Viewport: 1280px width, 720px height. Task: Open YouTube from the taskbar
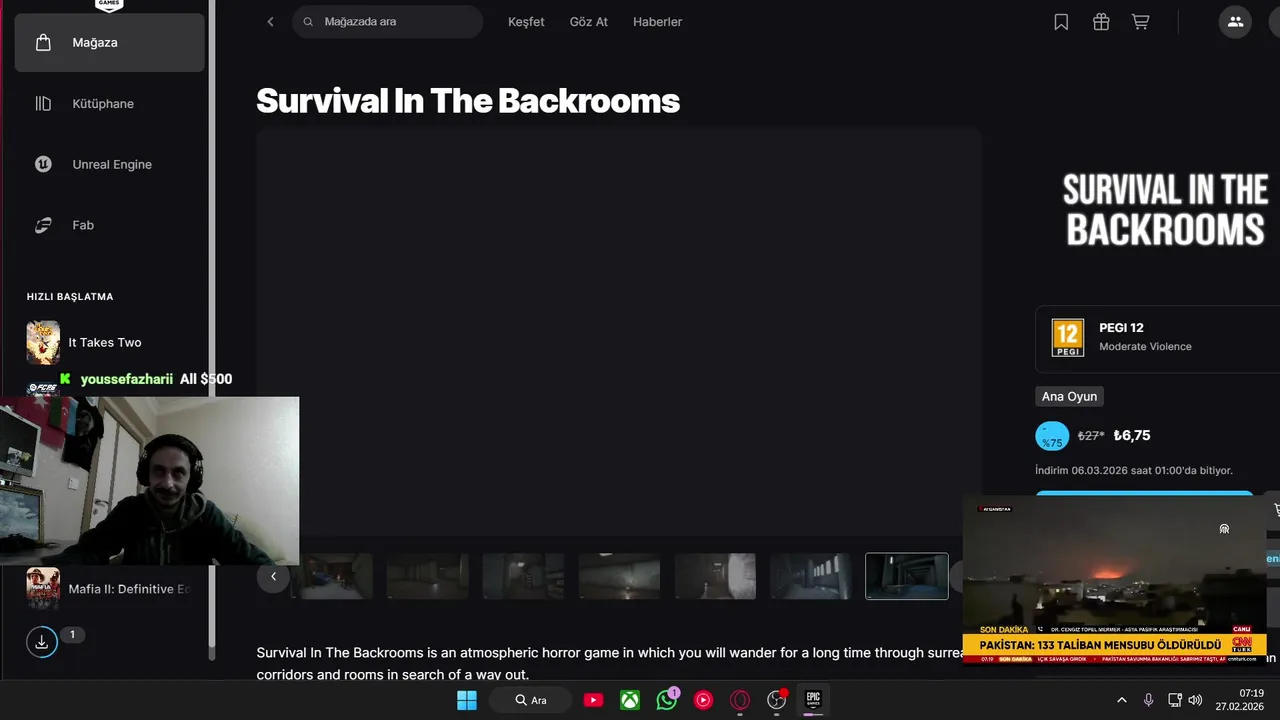pyautogui.click(x=593, y=700)
